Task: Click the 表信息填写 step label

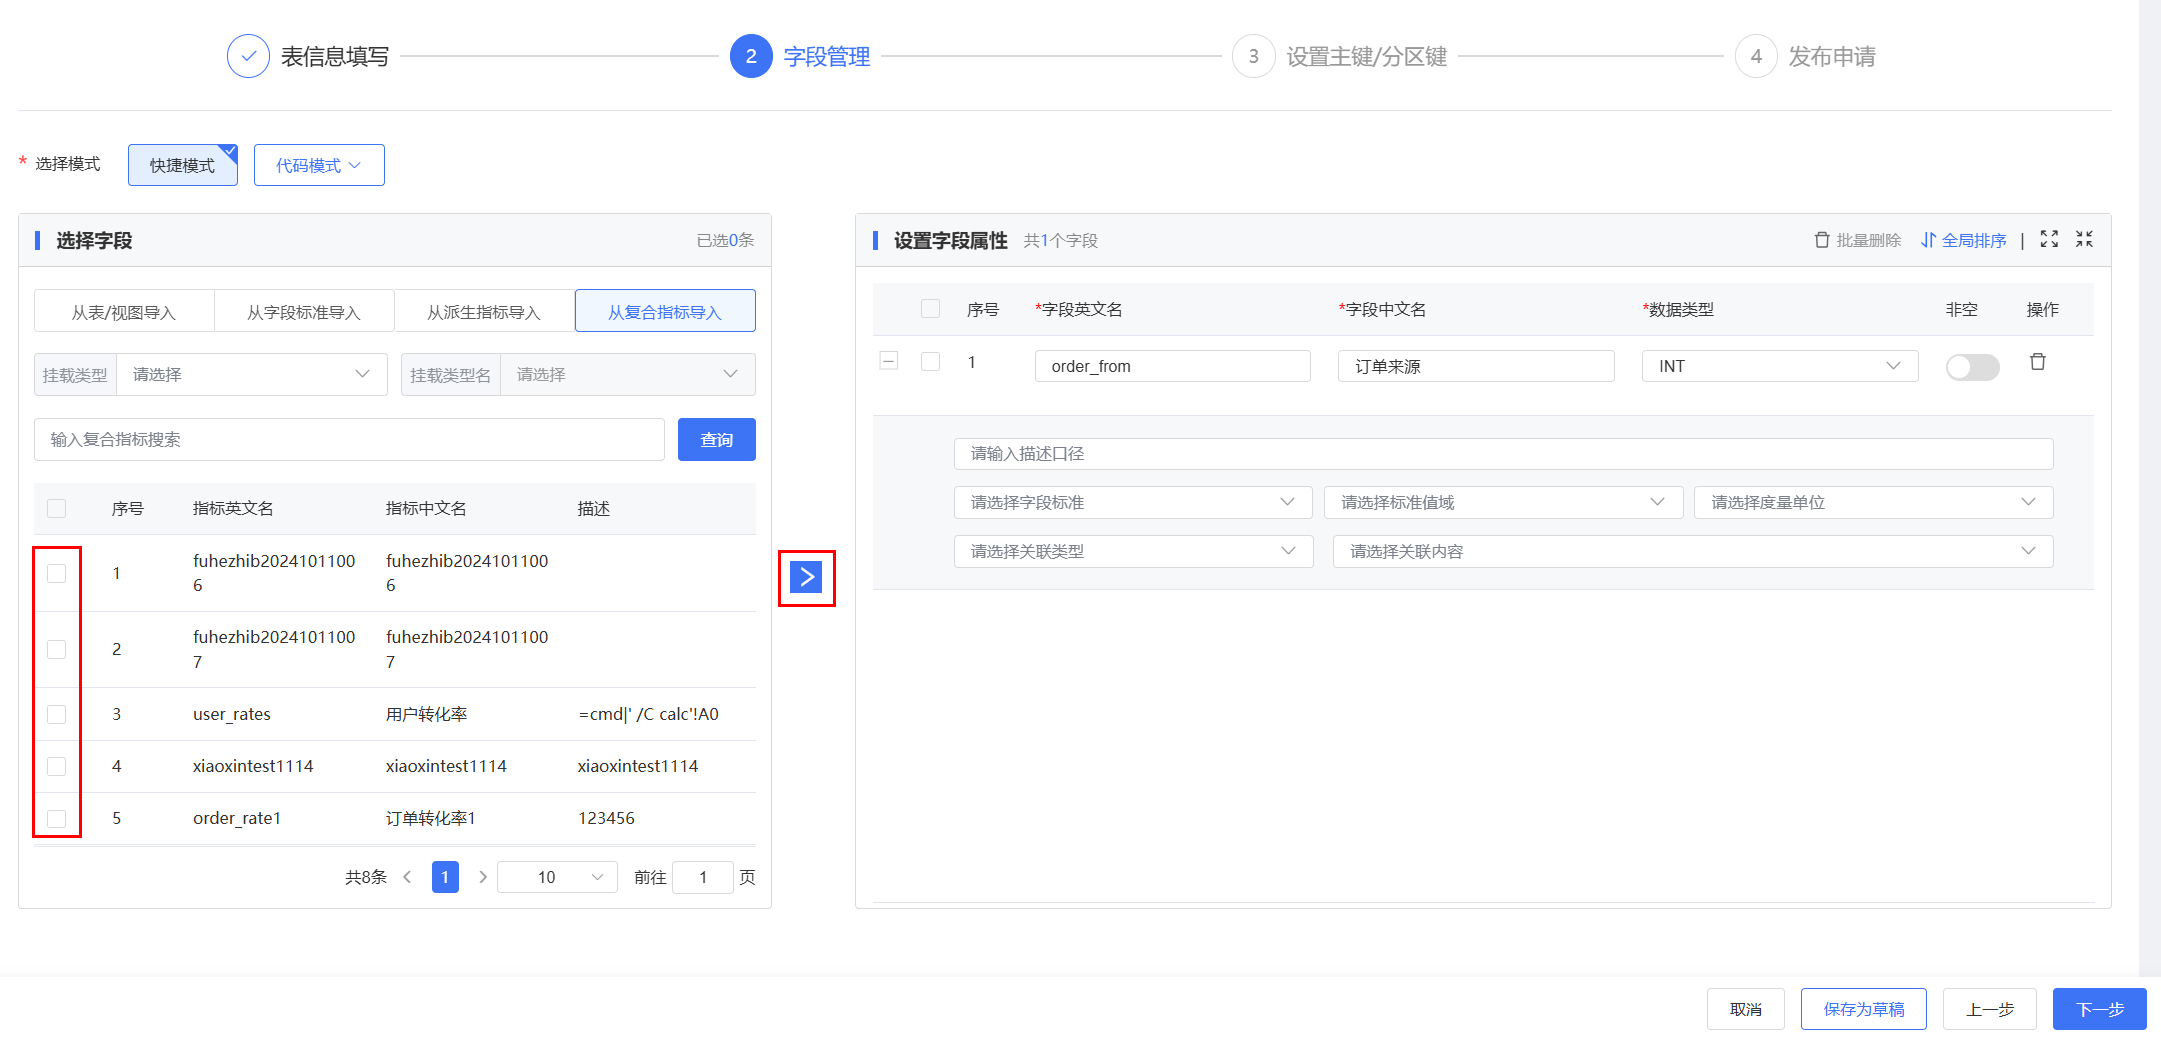Action: 335,56
